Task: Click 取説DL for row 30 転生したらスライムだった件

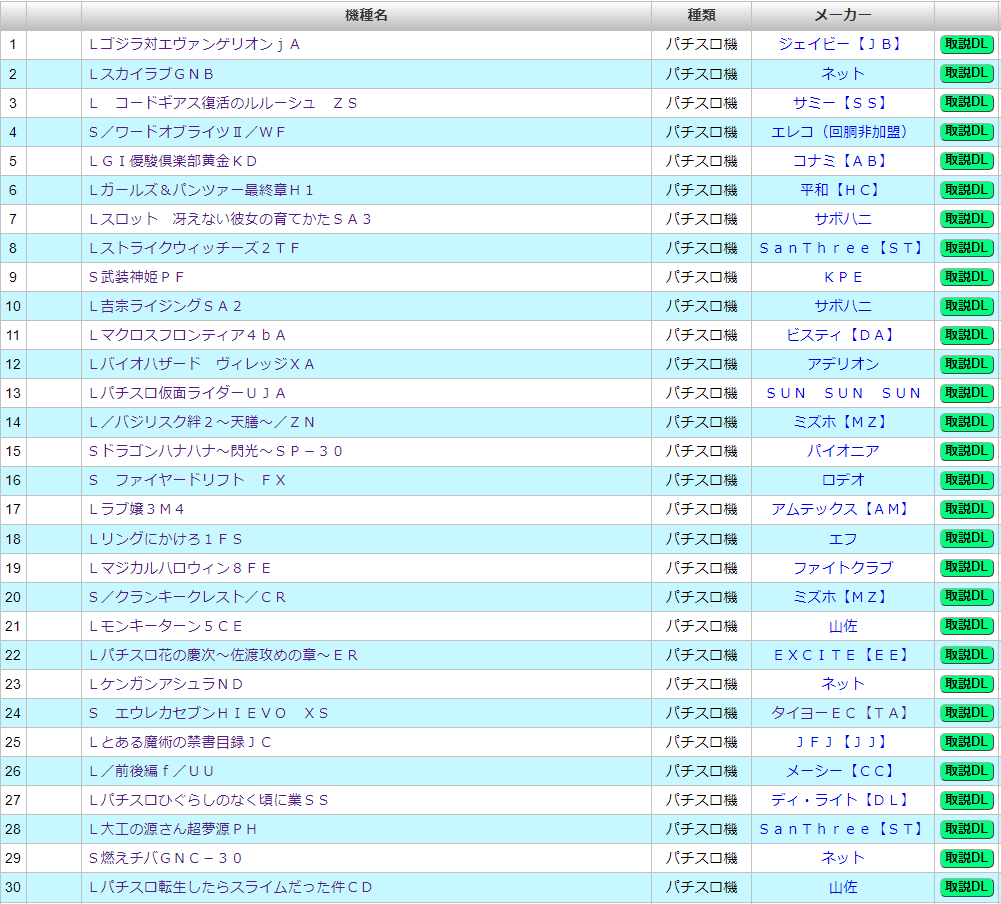Action: coord(967,887)
